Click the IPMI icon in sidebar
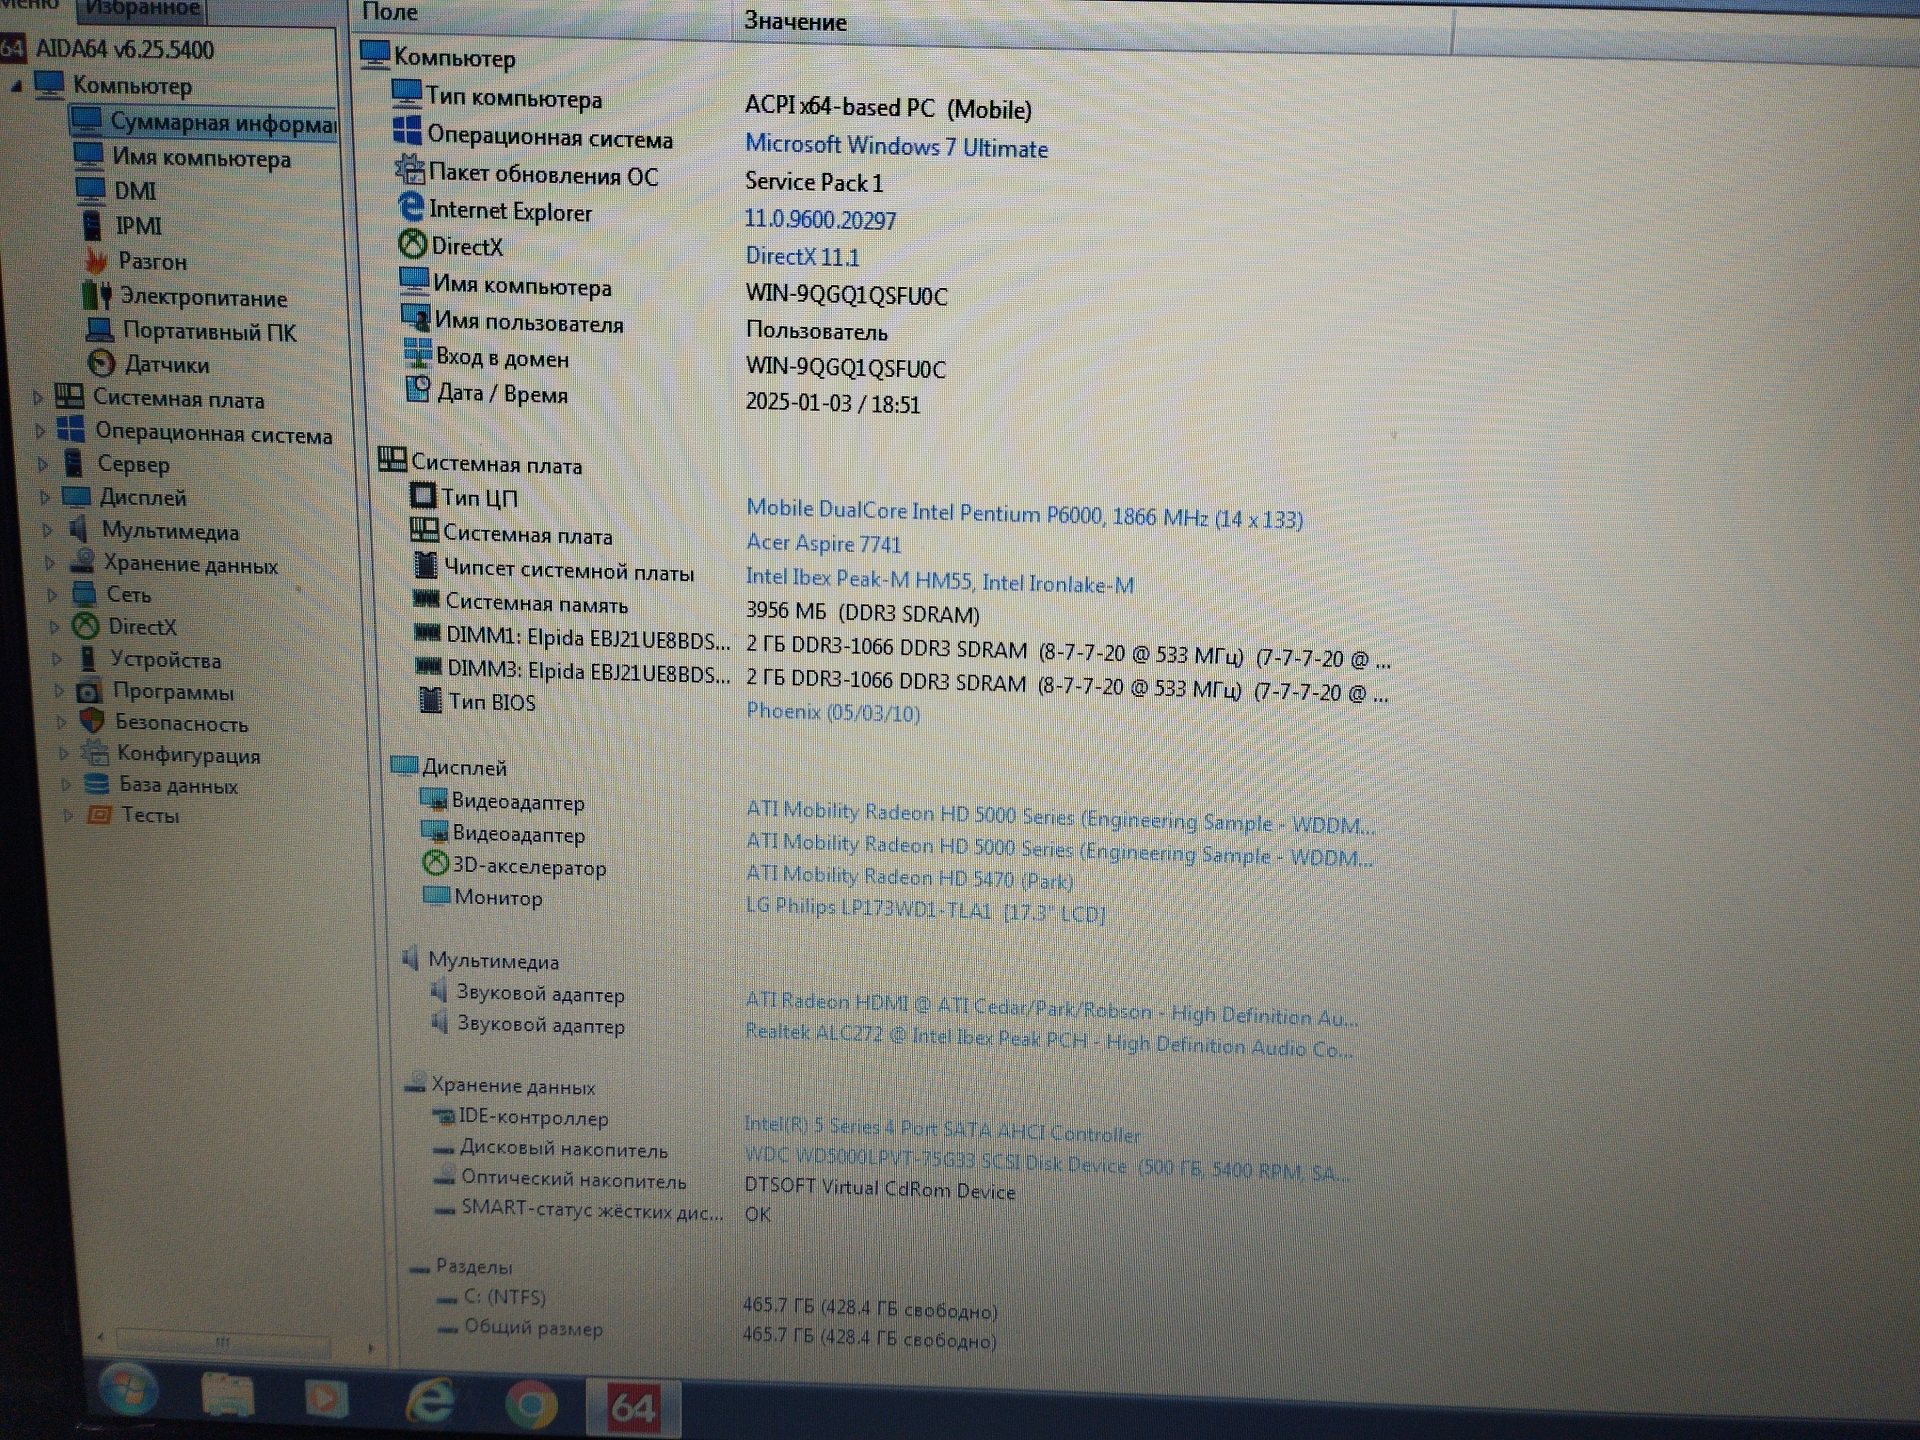 (x=92, y=225)
